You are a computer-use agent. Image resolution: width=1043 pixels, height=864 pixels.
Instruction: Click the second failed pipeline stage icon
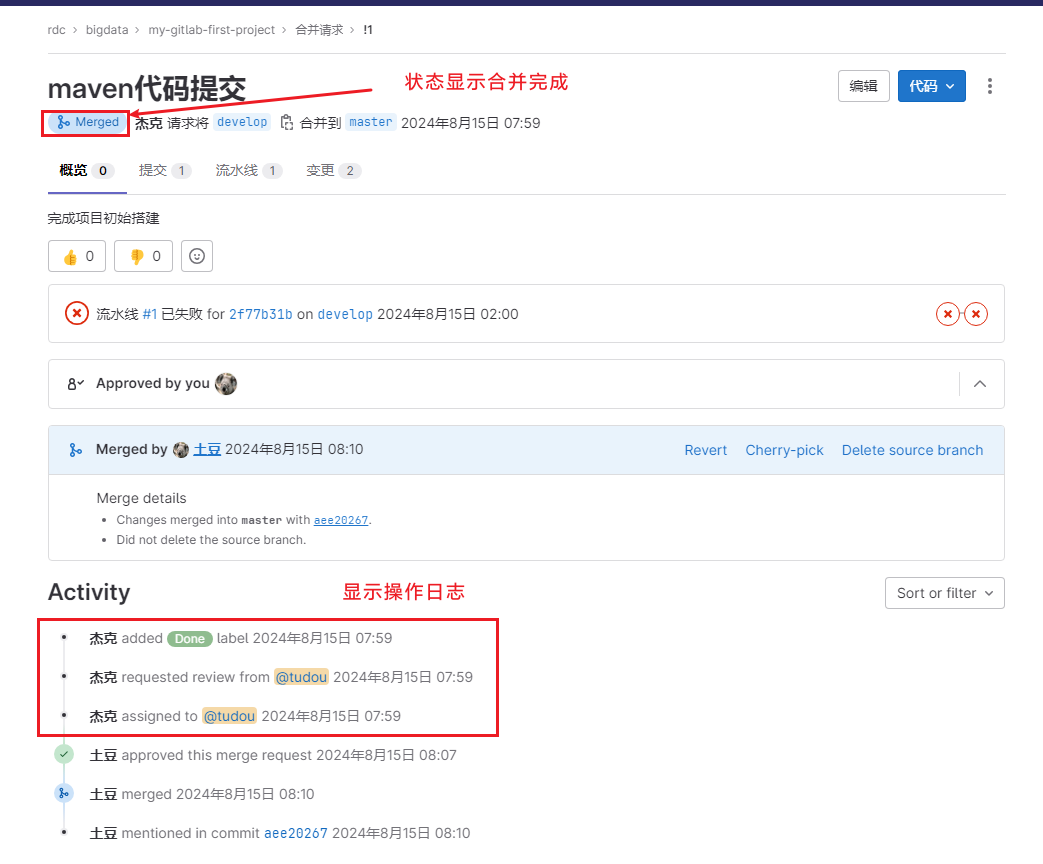pos(976,314)
